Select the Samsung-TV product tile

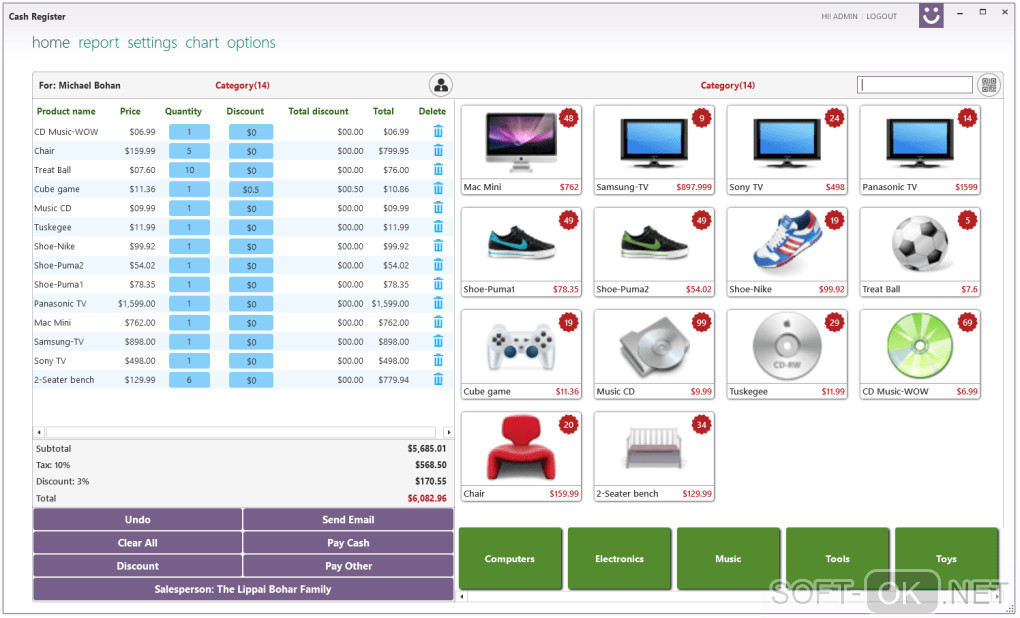click(654, 150)
